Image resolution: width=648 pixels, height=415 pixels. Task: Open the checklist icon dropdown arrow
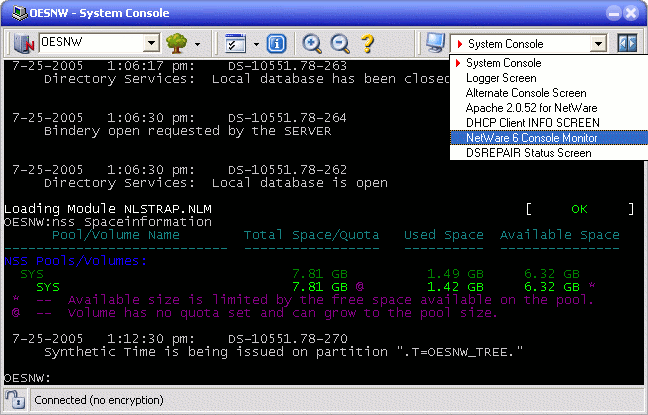tap(256, 44)
